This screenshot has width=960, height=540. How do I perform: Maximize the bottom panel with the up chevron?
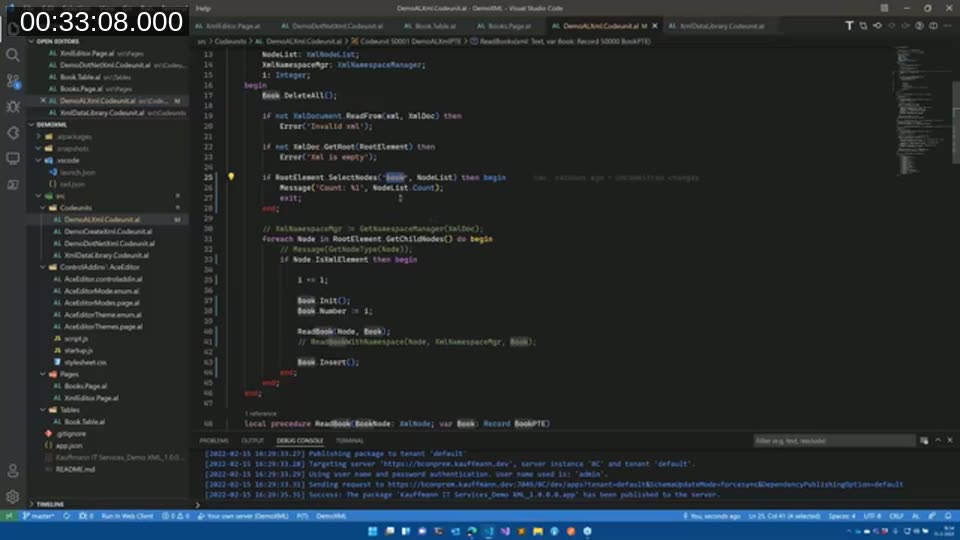938,440
